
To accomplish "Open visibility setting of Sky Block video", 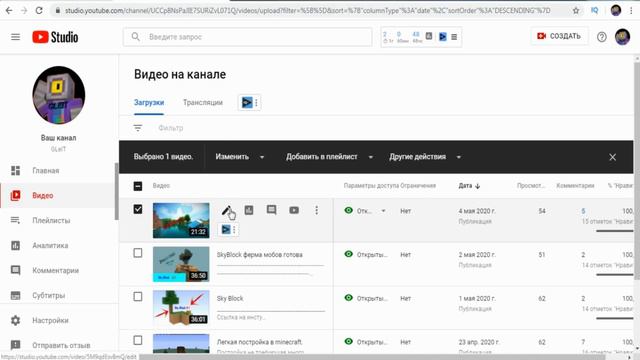I will (x=365, y=298).
